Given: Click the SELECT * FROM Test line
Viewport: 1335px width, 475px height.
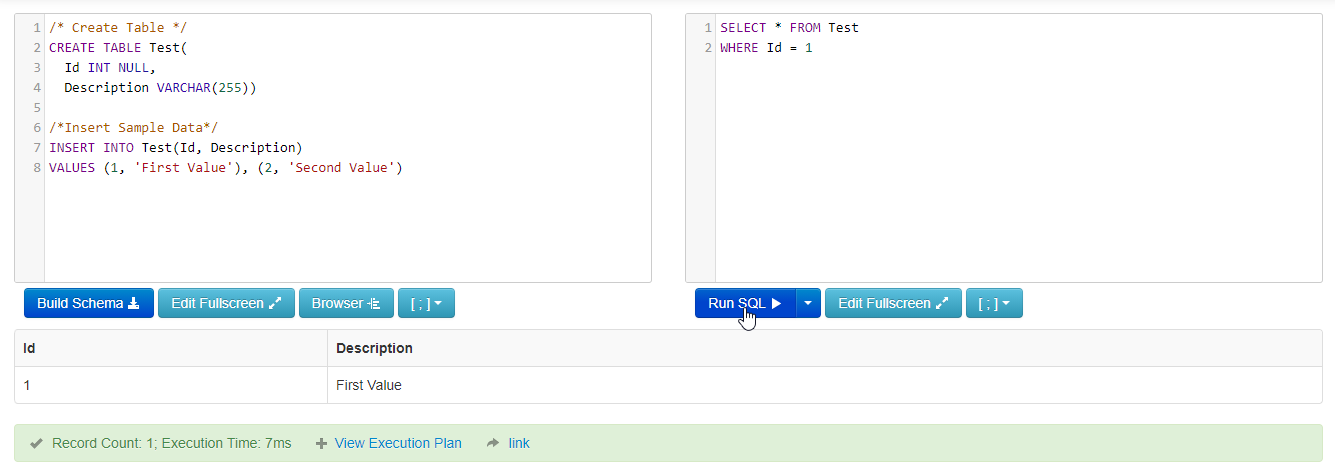Looking at the screenshot, I should coord(789,27).
